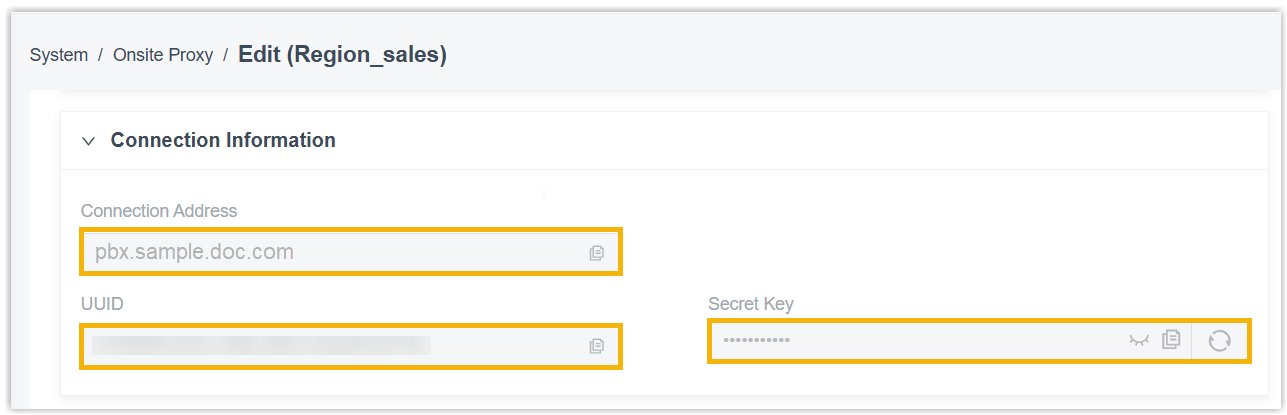Go to System in breadcrumb
The width and height of the screenshot is (1287, 415).
pos(59,55)
